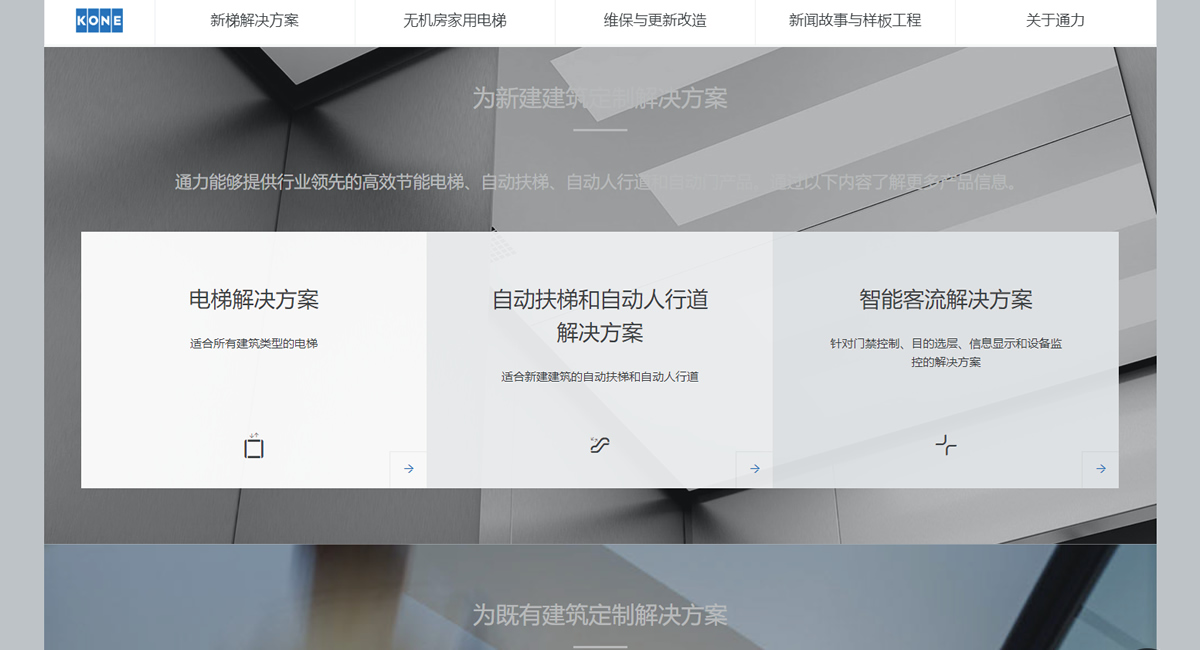Click the people flow cross icon
1200x650 pixels.
[x=946, y=445]
